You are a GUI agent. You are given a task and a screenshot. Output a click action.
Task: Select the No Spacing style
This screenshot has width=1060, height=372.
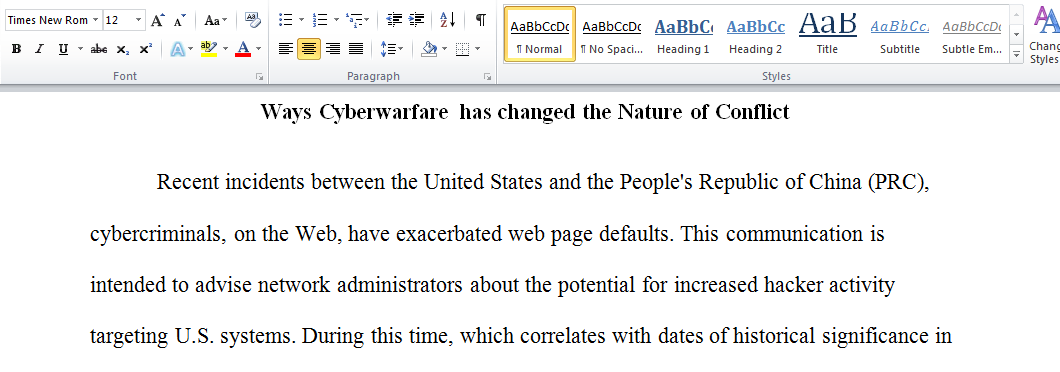612,34
